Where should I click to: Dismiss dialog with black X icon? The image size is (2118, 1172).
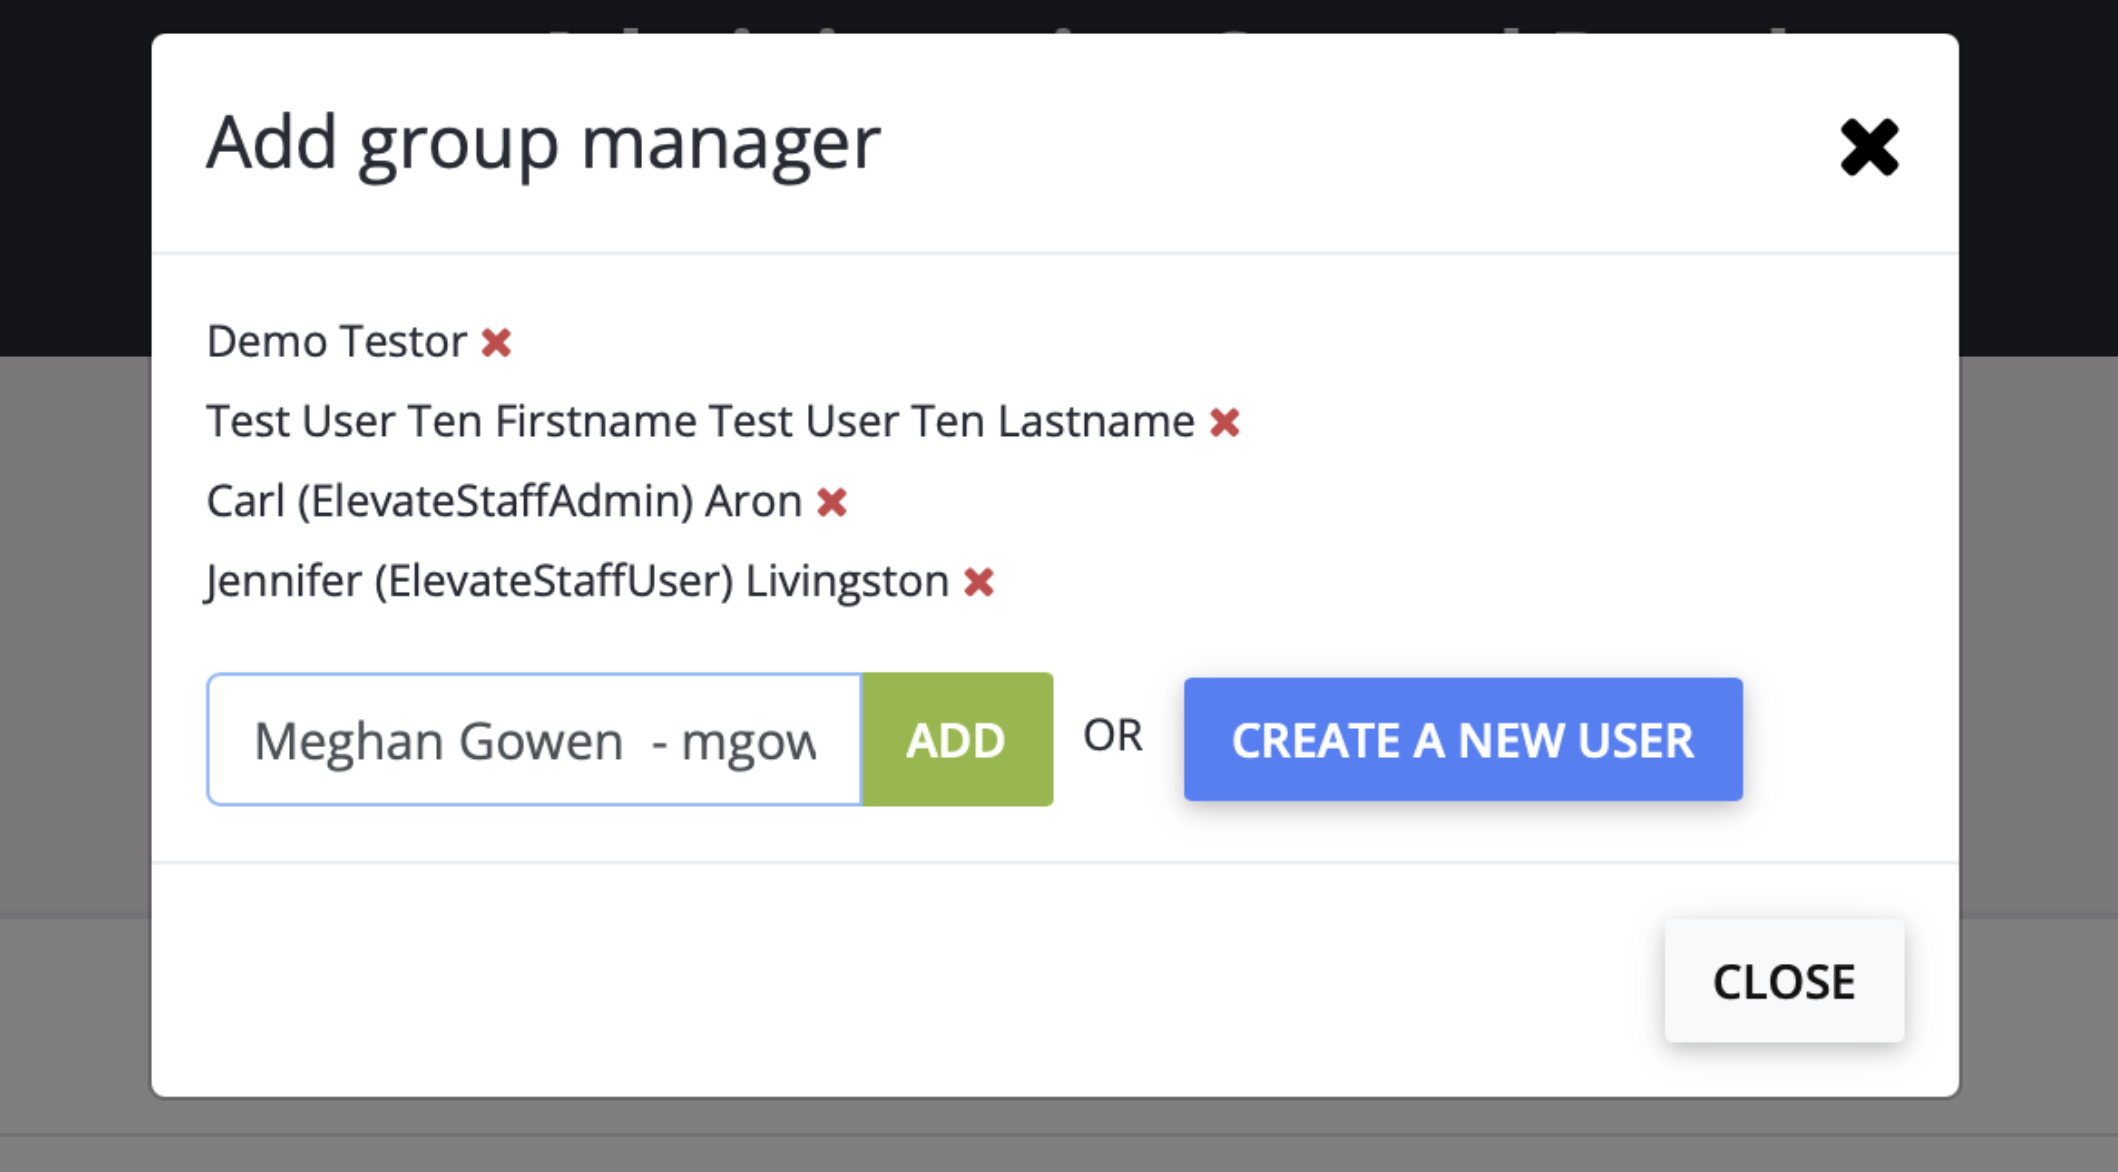pyautogui.click(x=1868, y=148)
